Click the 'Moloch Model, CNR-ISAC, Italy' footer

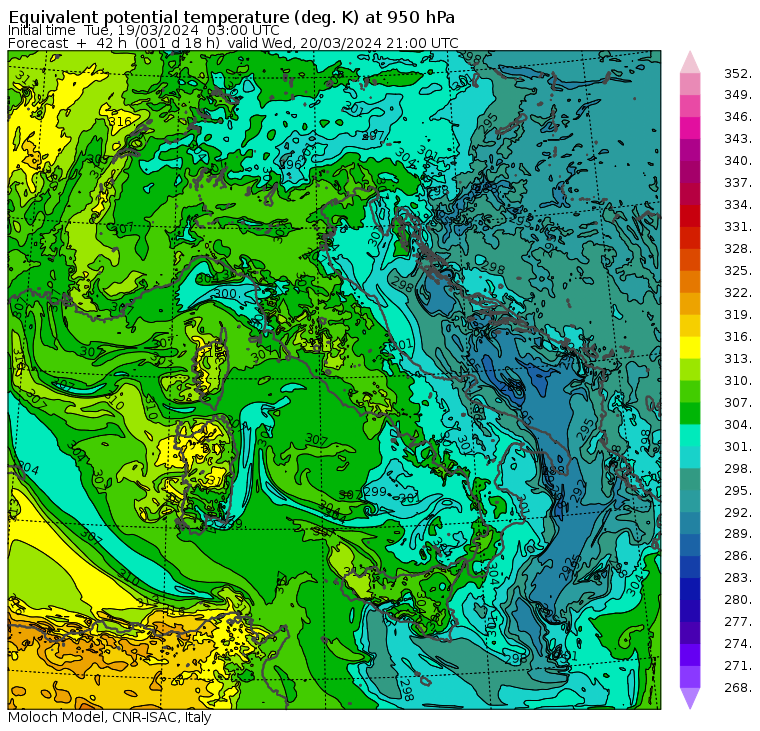tap(110, 717)
